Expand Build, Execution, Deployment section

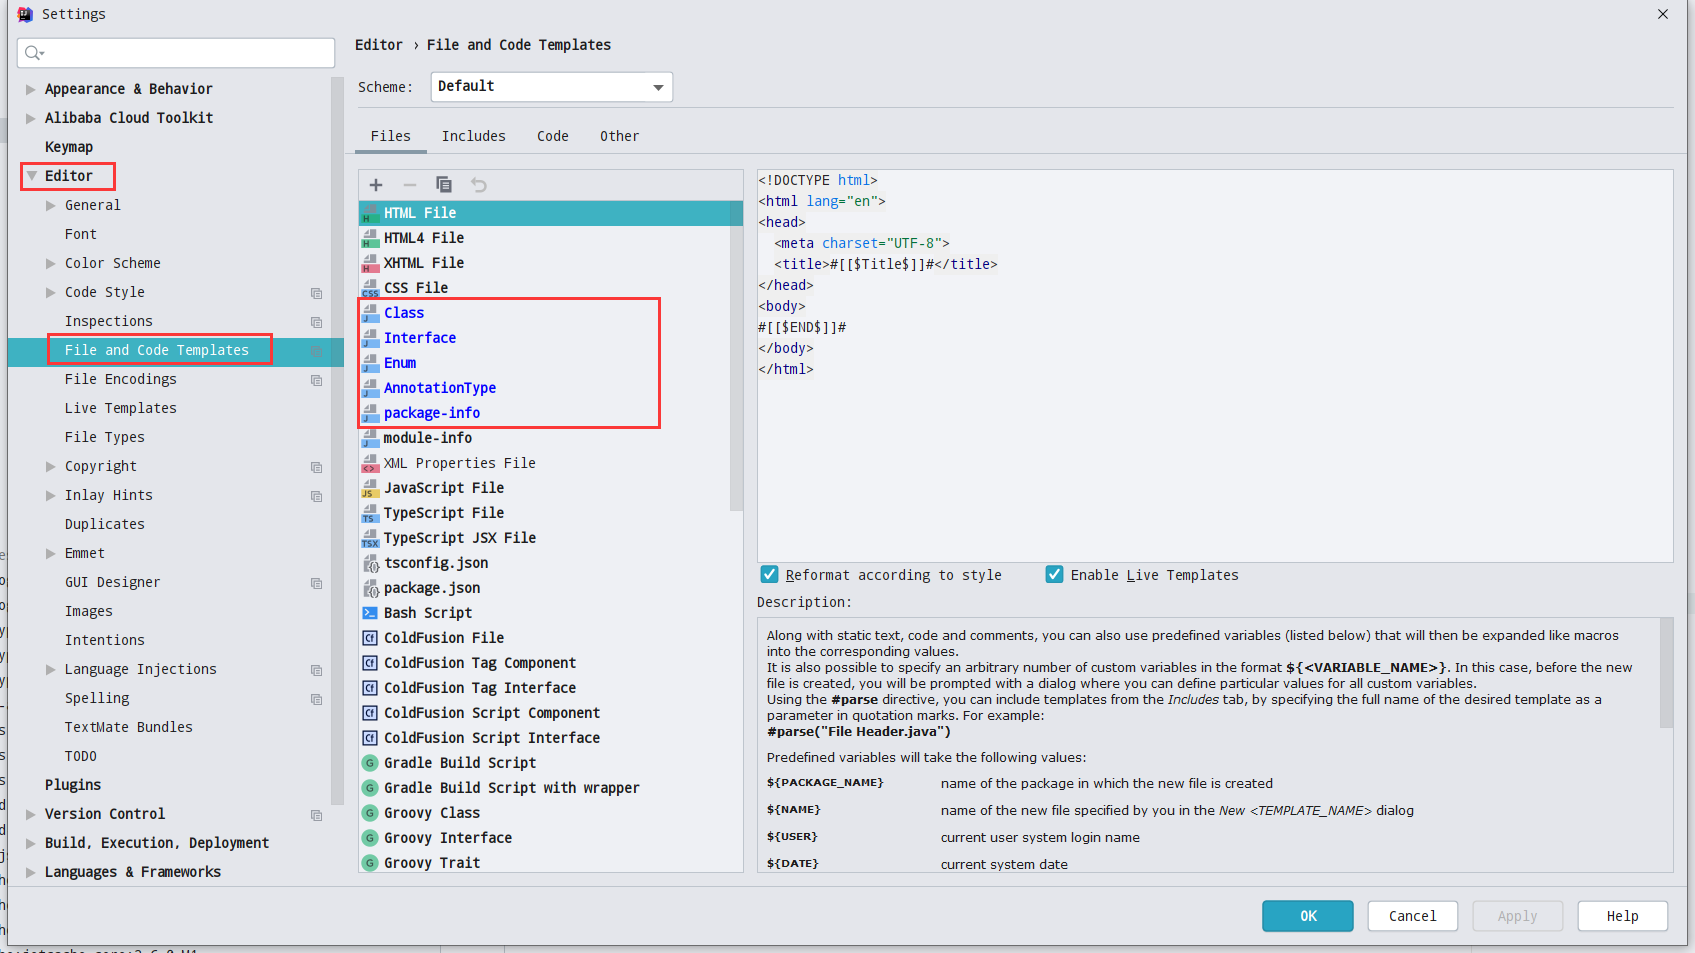[31, 843]
